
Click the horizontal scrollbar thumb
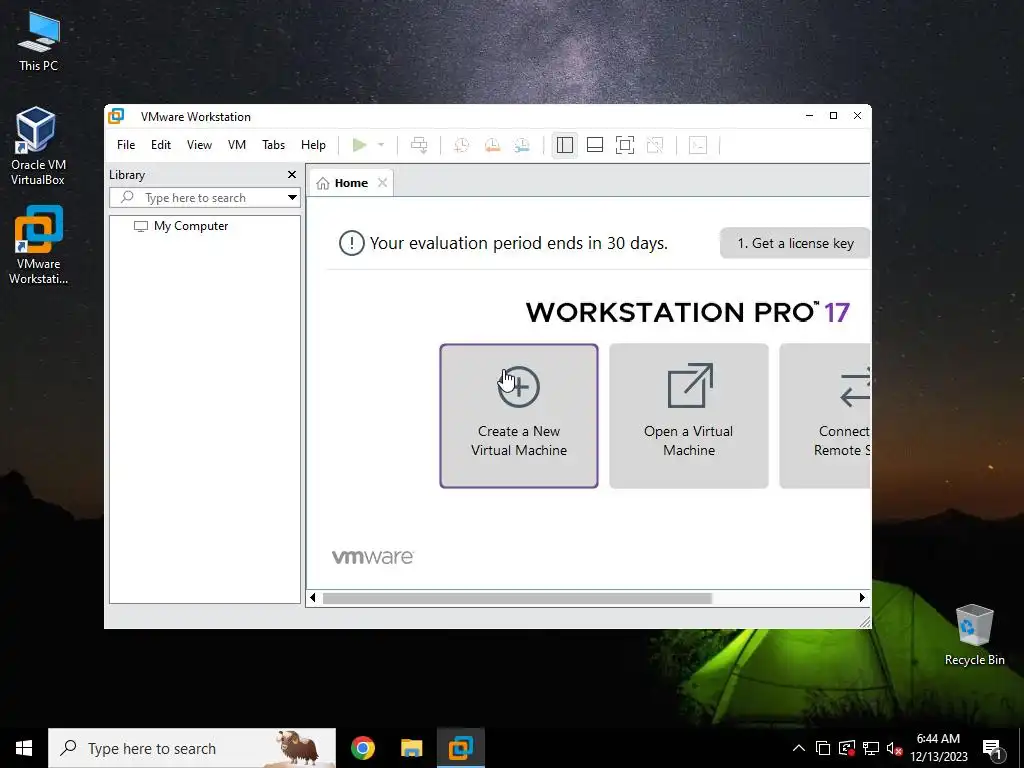click(517, 598)
